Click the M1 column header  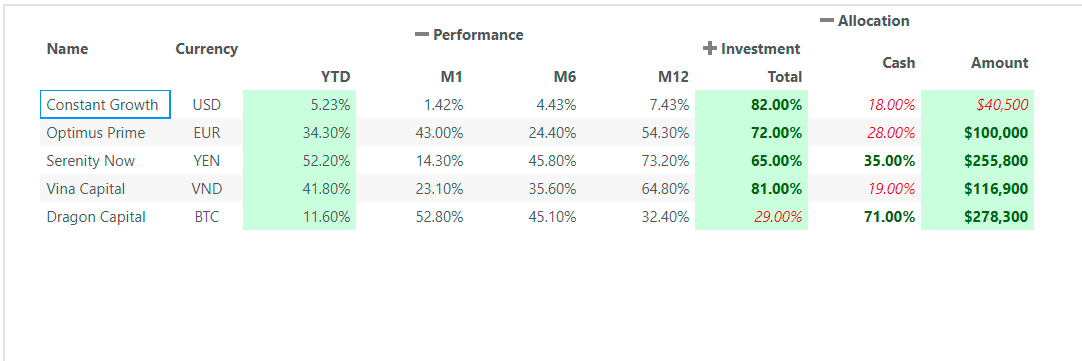pyautogui.click(x=452, y=77)
